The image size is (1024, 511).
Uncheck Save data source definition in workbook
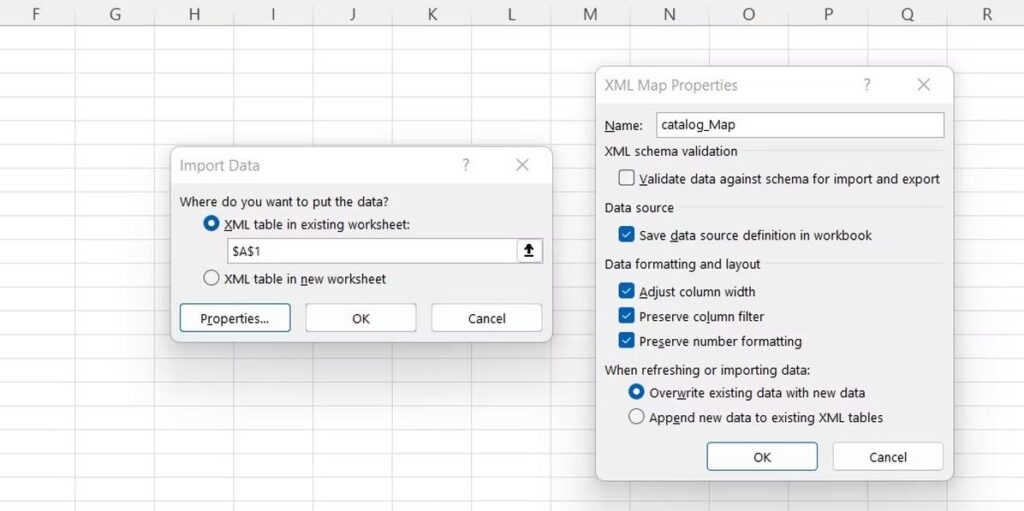click(x=626, y=235)
